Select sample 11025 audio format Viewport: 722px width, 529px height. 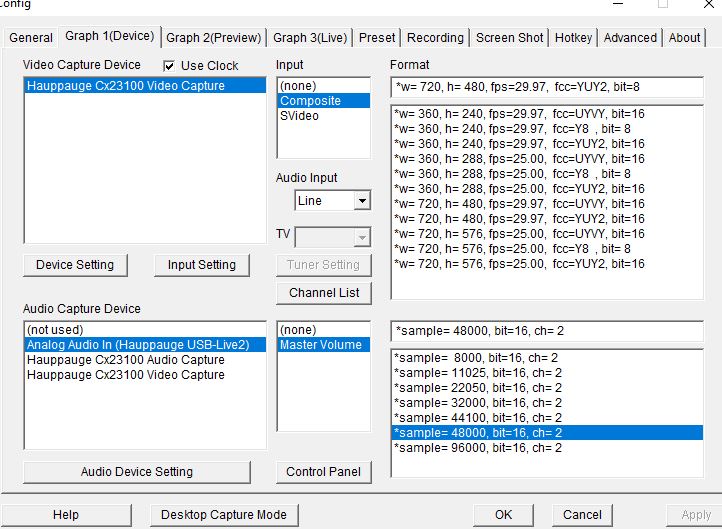[547, 373]
